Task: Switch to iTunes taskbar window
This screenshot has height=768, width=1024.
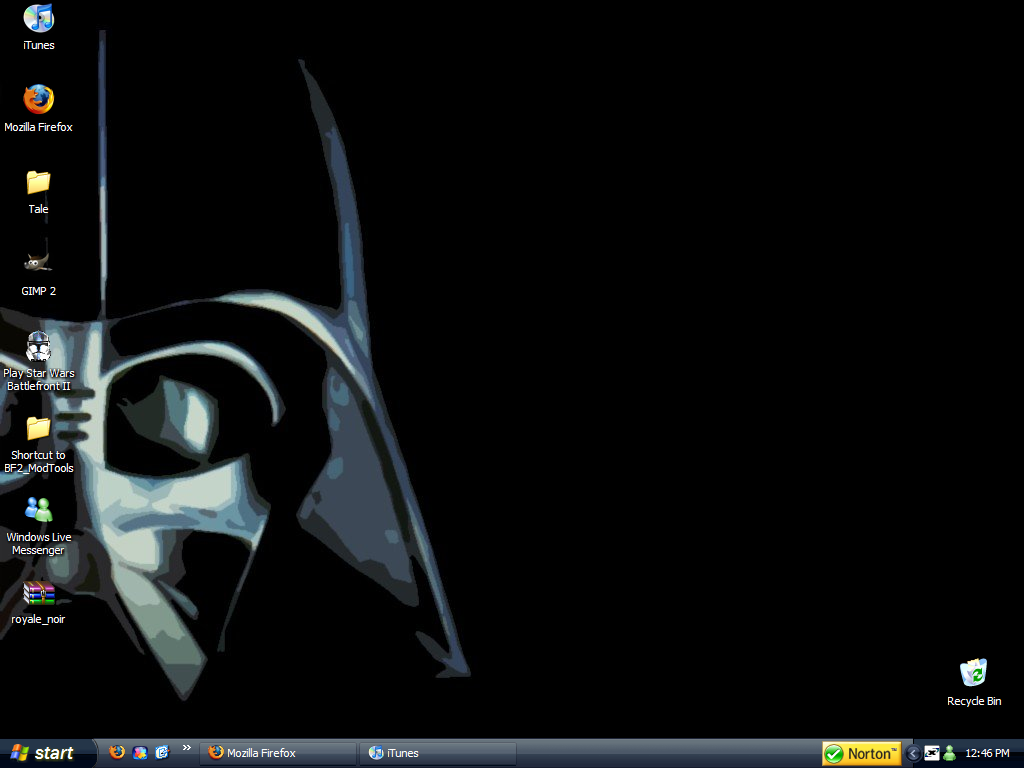Action: tap(438, 753)
